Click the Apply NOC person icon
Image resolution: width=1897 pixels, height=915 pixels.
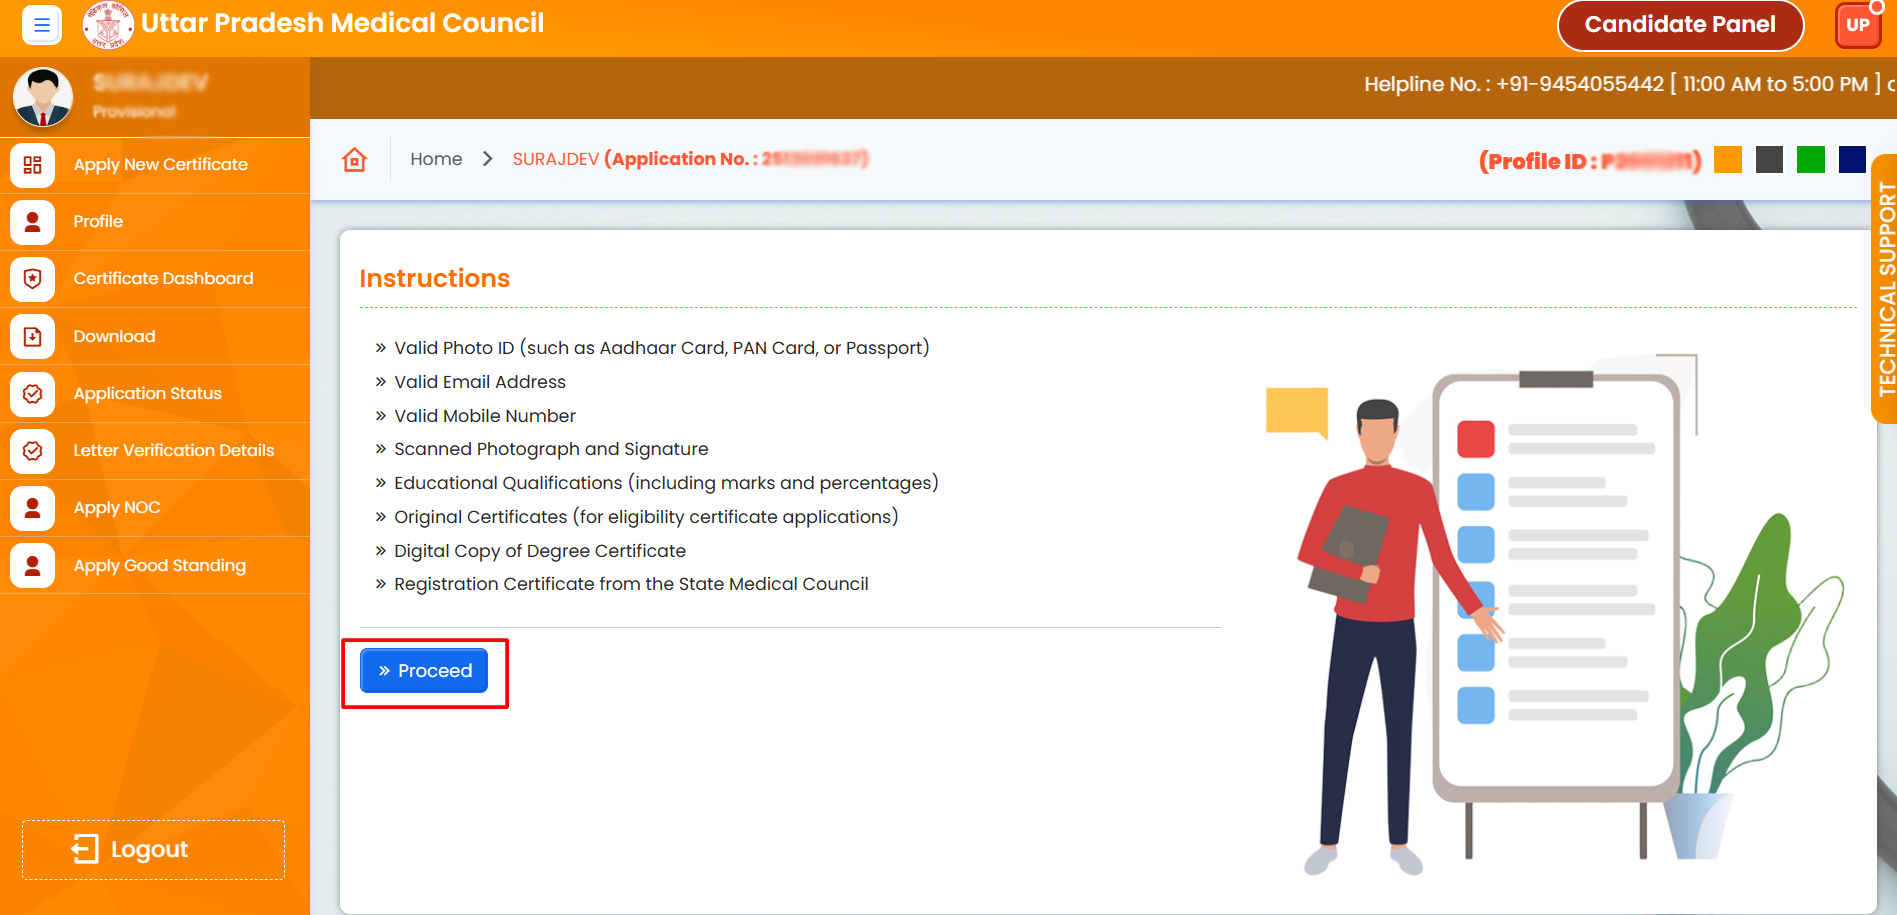pos(33,508)
